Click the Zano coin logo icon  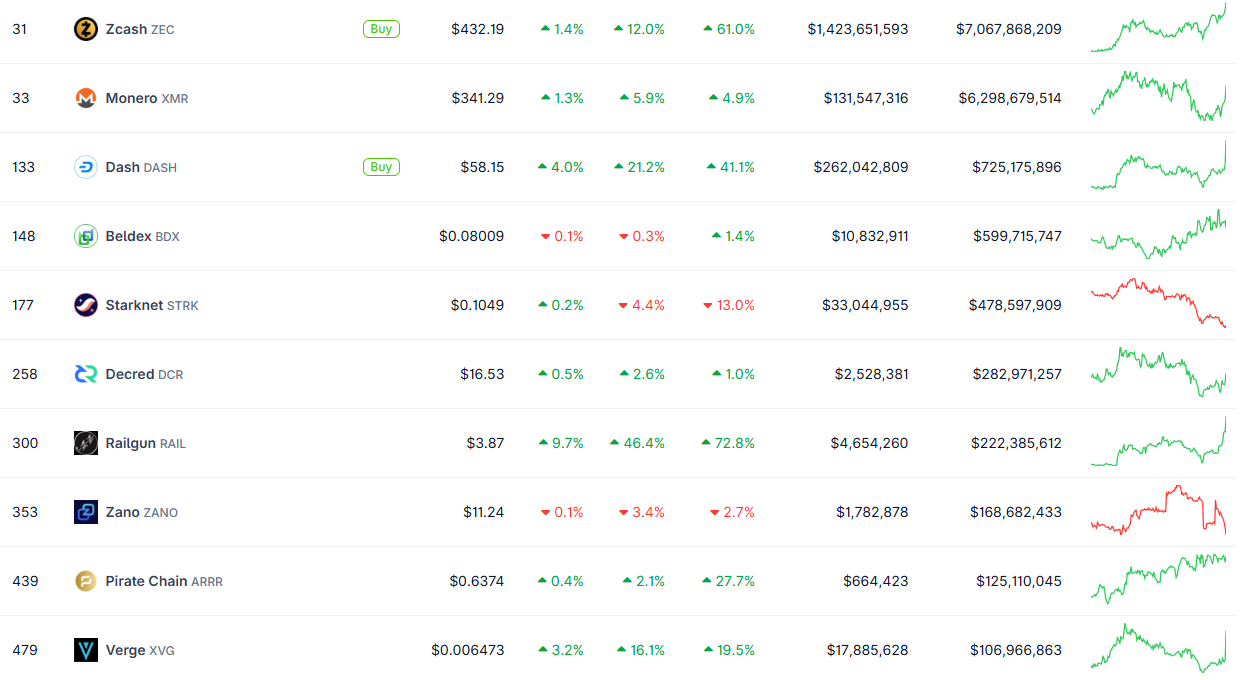tap(86, 512)
